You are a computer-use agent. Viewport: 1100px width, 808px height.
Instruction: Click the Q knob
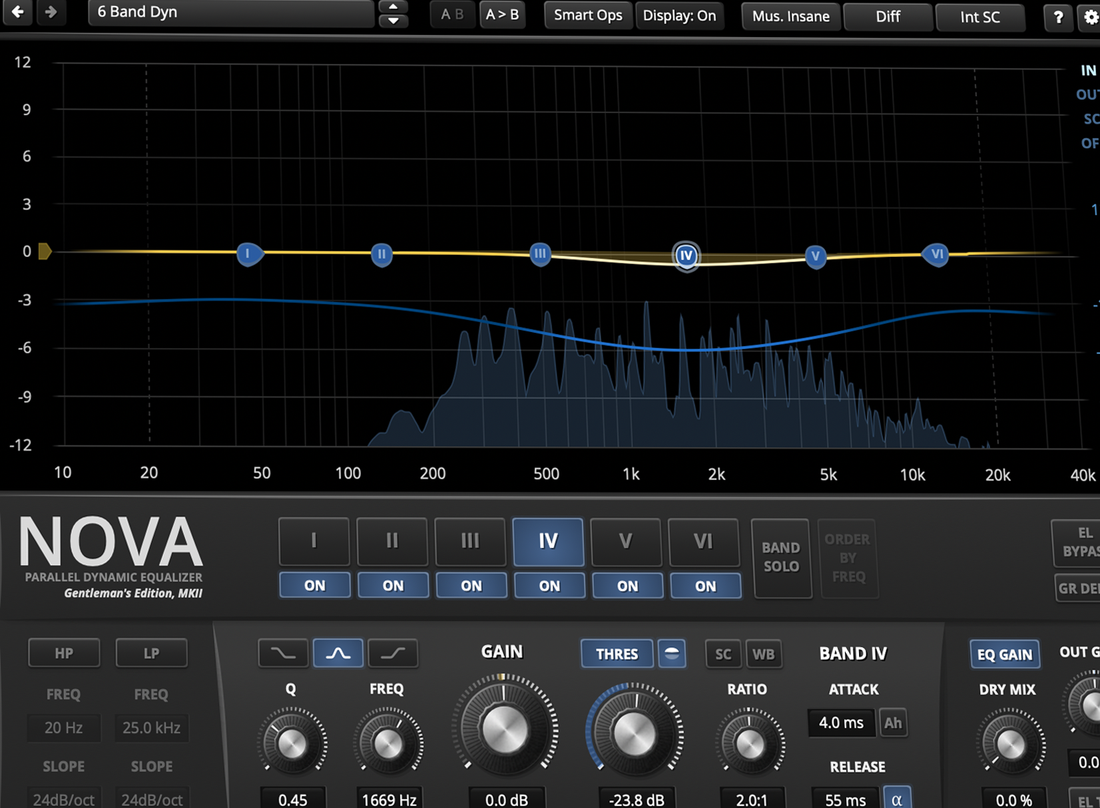click(292, 743)
